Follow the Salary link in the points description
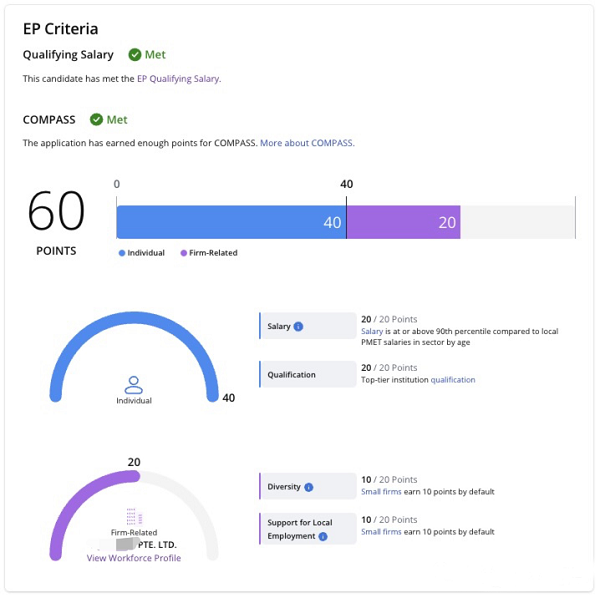The width and height of the screenshot is (600, 598). [372, 331]
